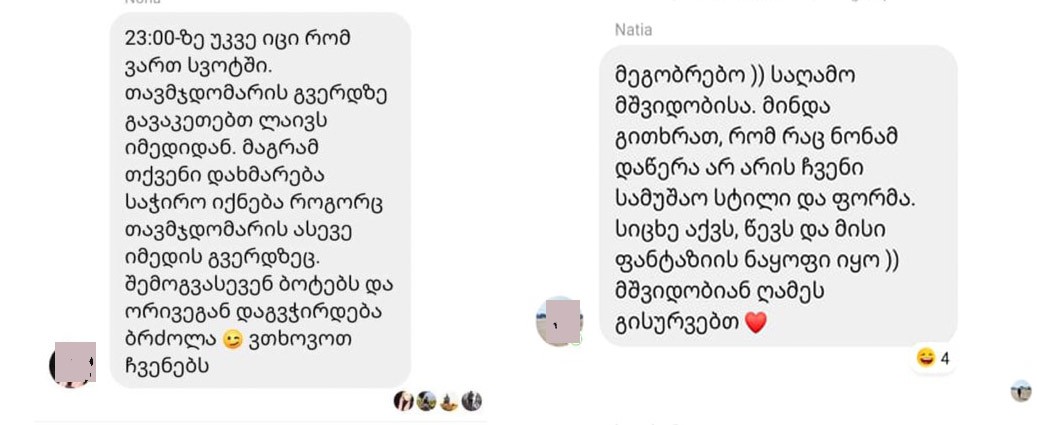Click the word ჩვენებს ending the left message
The width and height of the screenshot is (1037, 425).
[x=167, y=366]
